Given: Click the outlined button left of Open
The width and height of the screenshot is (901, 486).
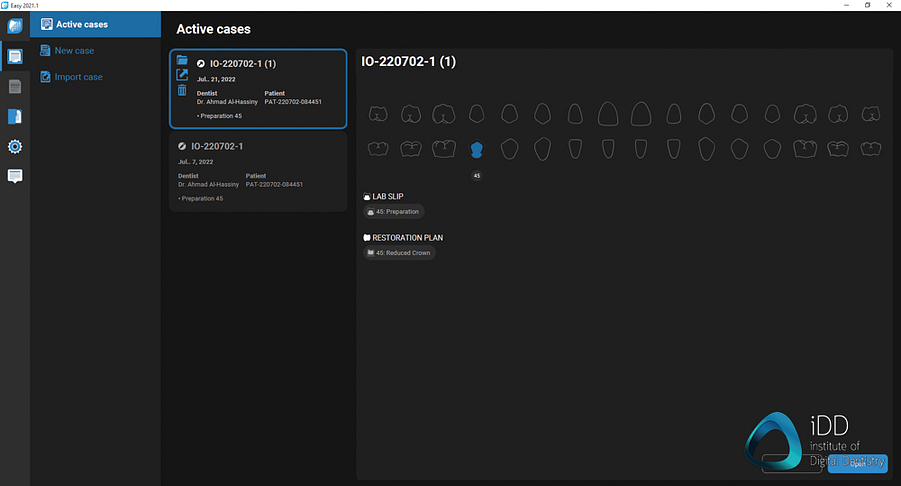Looking at the screenshot, I should click(790, 463).
